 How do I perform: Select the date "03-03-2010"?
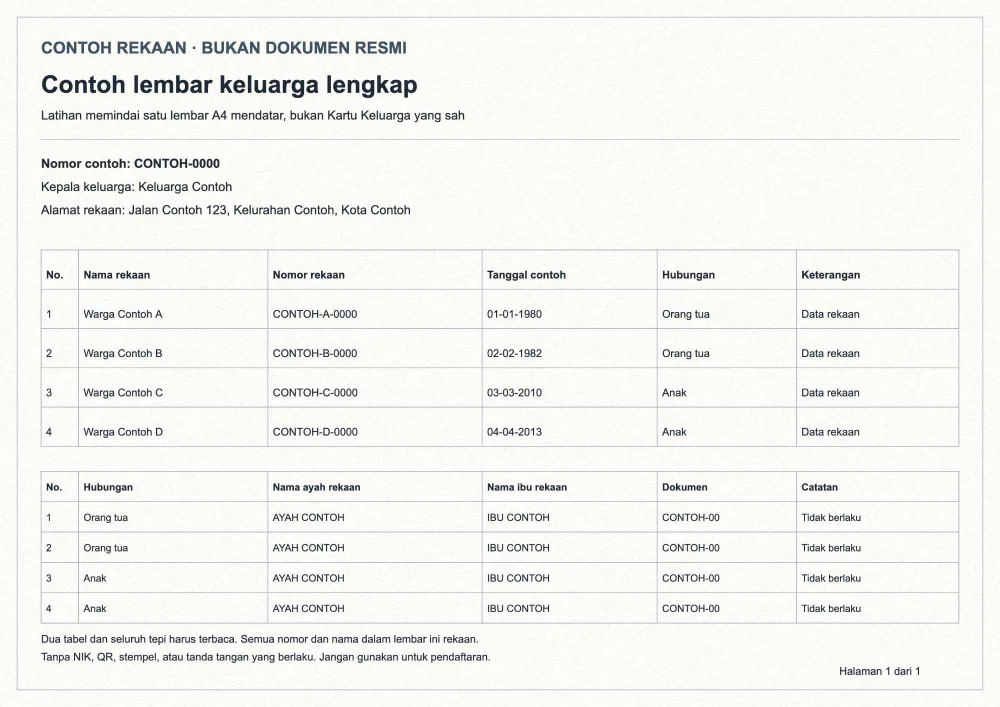click(x=515, y=393)
